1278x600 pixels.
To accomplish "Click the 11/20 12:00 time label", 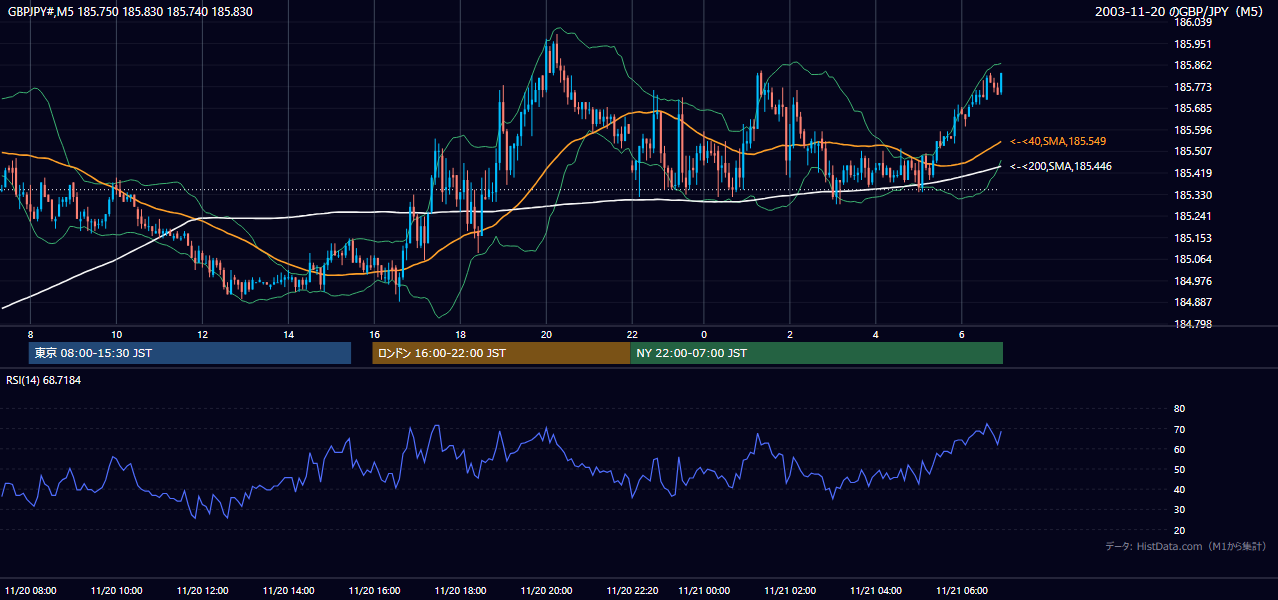I will 203,590.
